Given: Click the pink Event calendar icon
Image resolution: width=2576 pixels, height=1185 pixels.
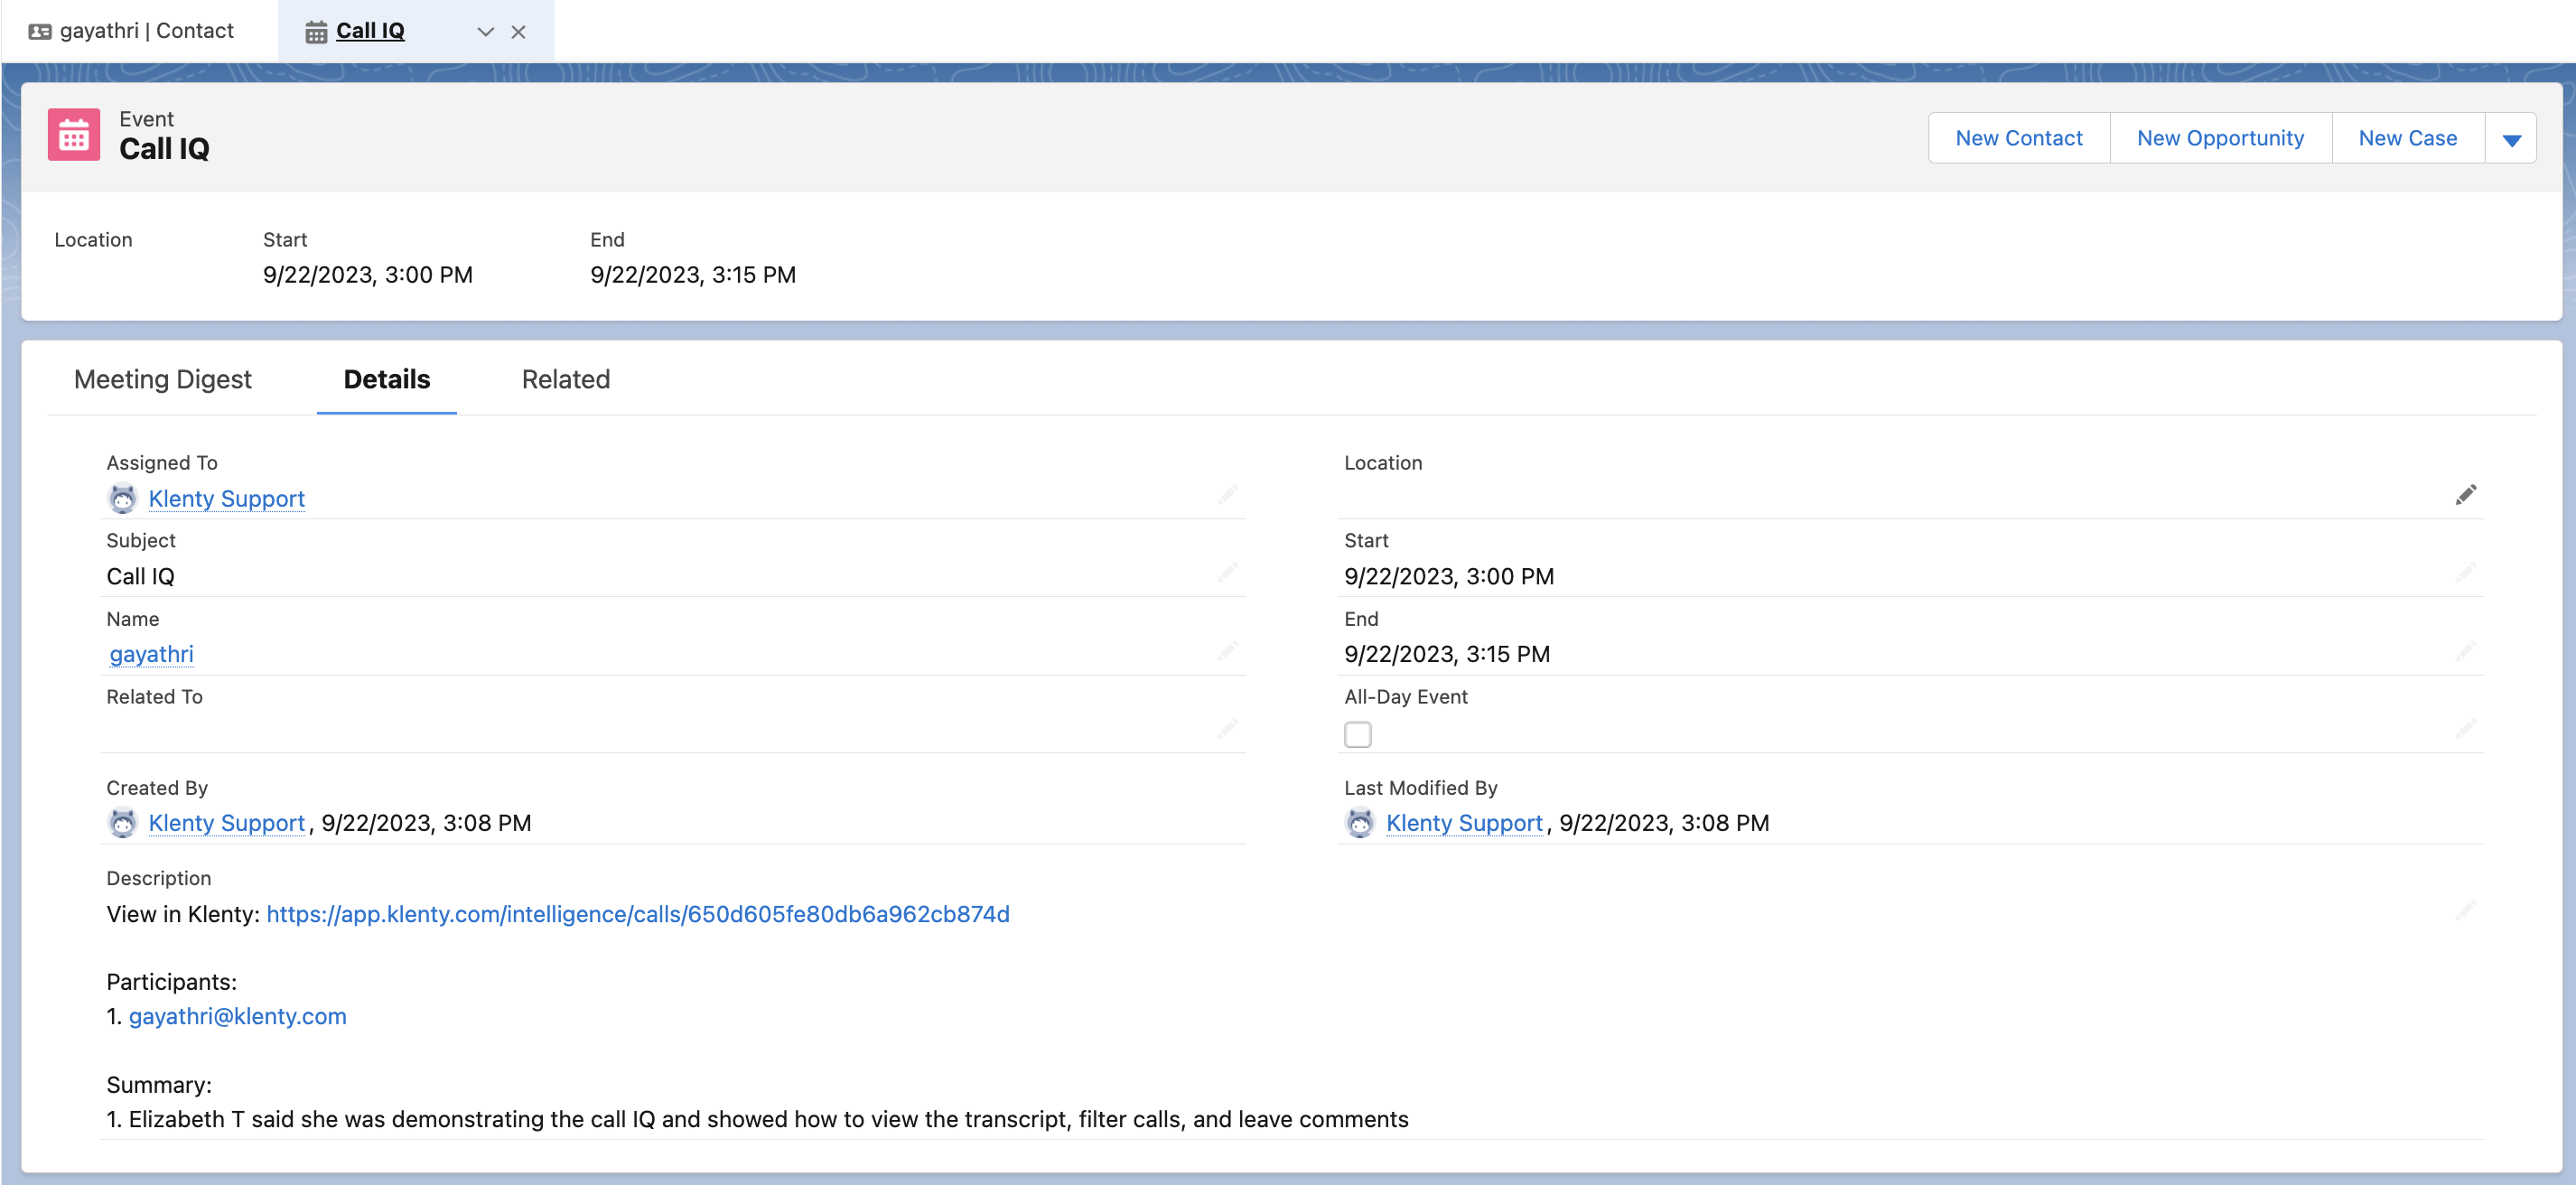Looking at the screenshot, I should [x=74, y=135].
